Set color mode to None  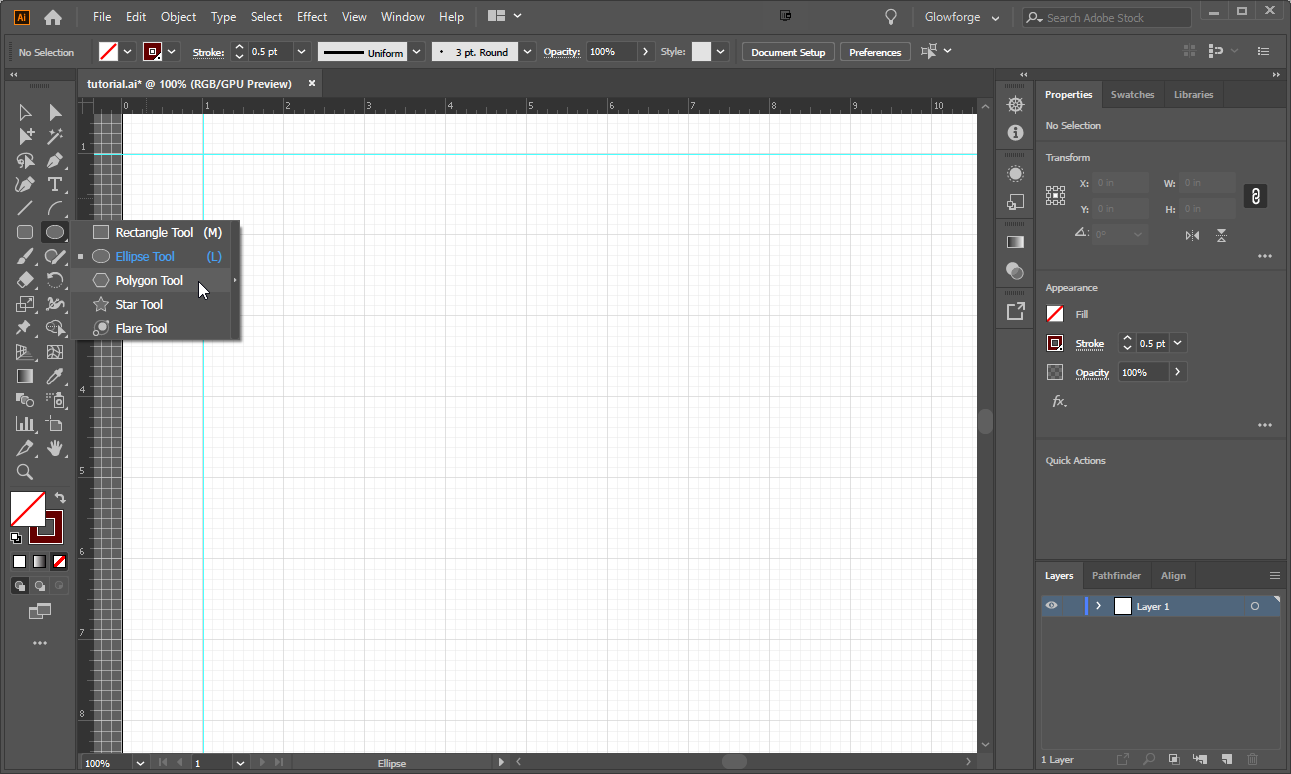(59, 561)
